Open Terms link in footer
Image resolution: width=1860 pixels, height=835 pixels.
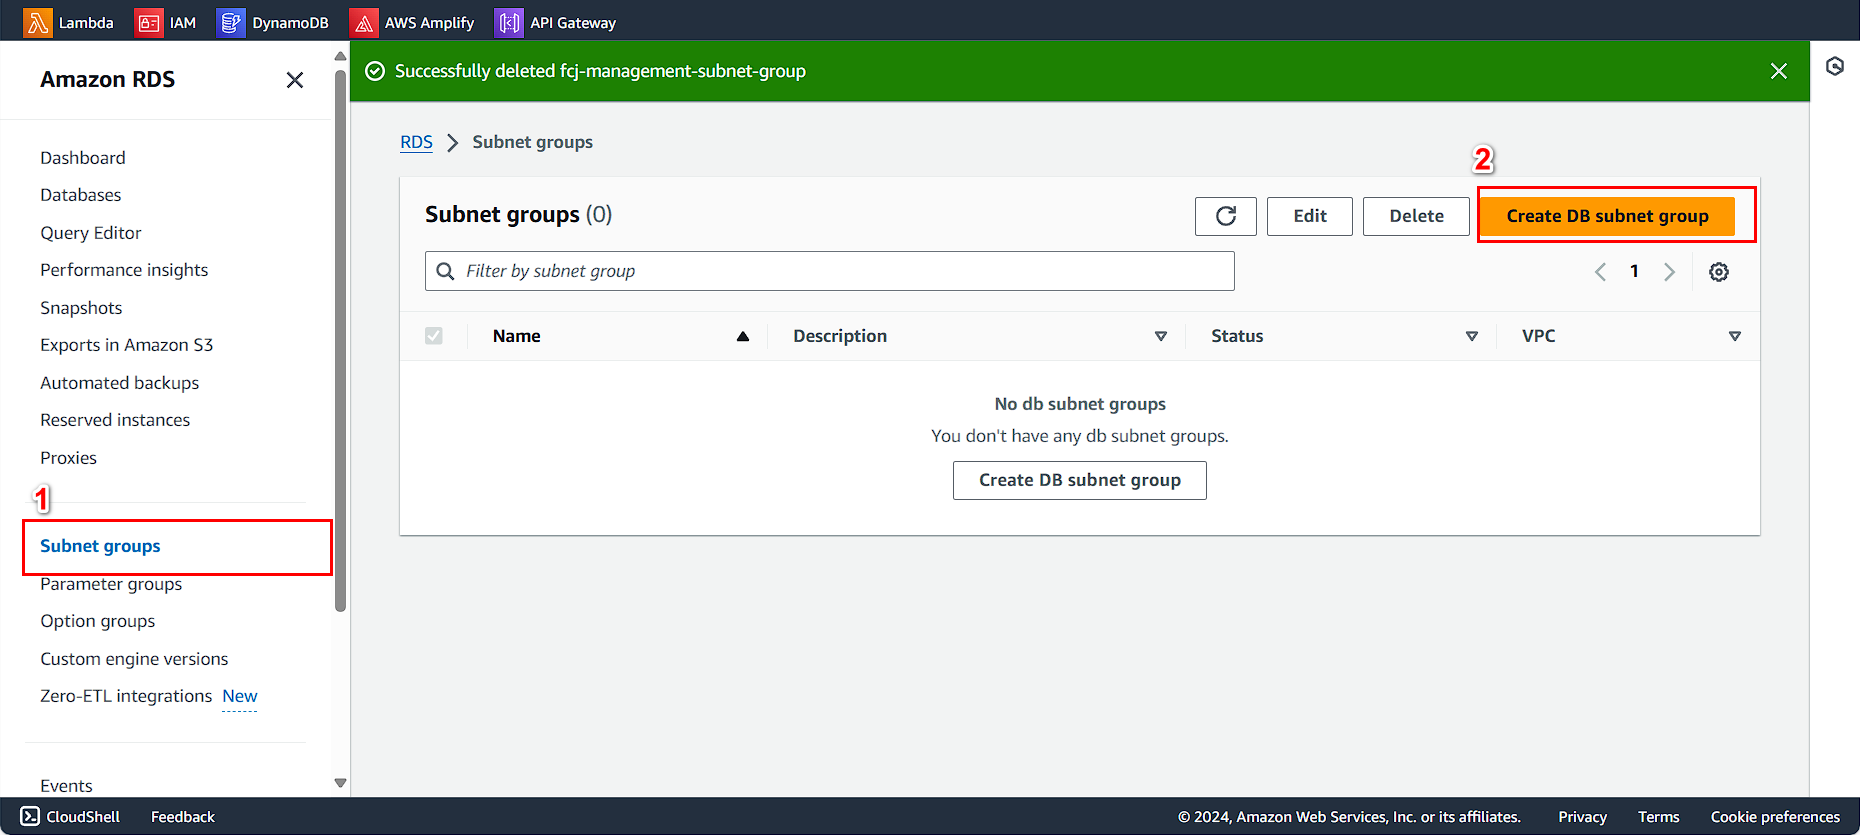1658,817
